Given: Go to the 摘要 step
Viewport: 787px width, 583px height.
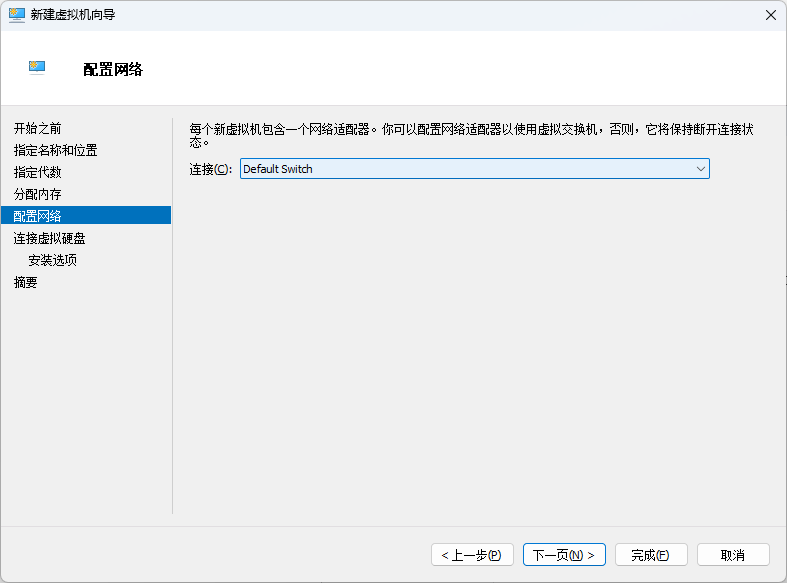Looking at the screenshot, I should tap(26, 282).
